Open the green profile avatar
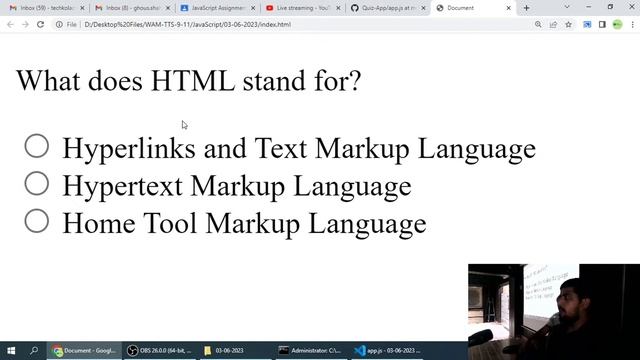The height and width of the screenshot is (360, 640). tap(618, 24)
